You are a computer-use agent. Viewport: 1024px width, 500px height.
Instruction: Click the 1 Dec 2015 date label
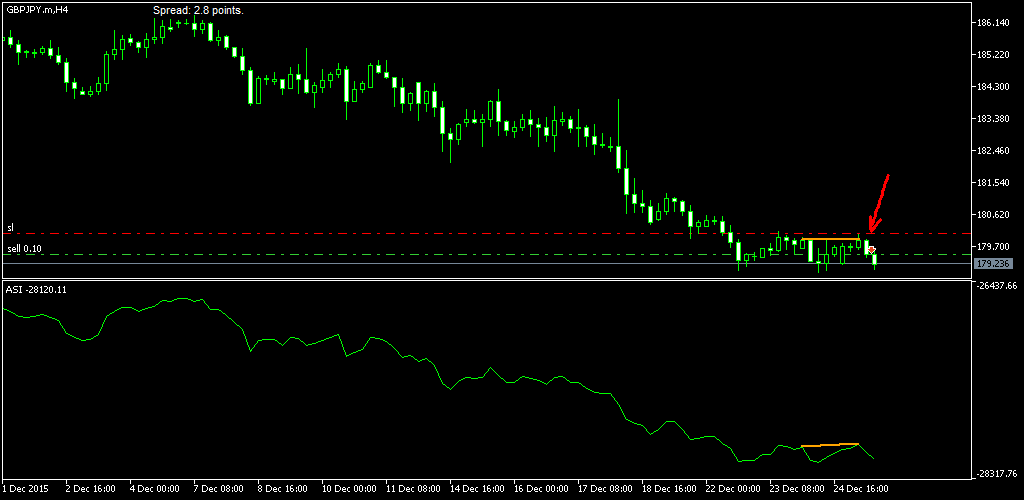(x=25, y=488)
